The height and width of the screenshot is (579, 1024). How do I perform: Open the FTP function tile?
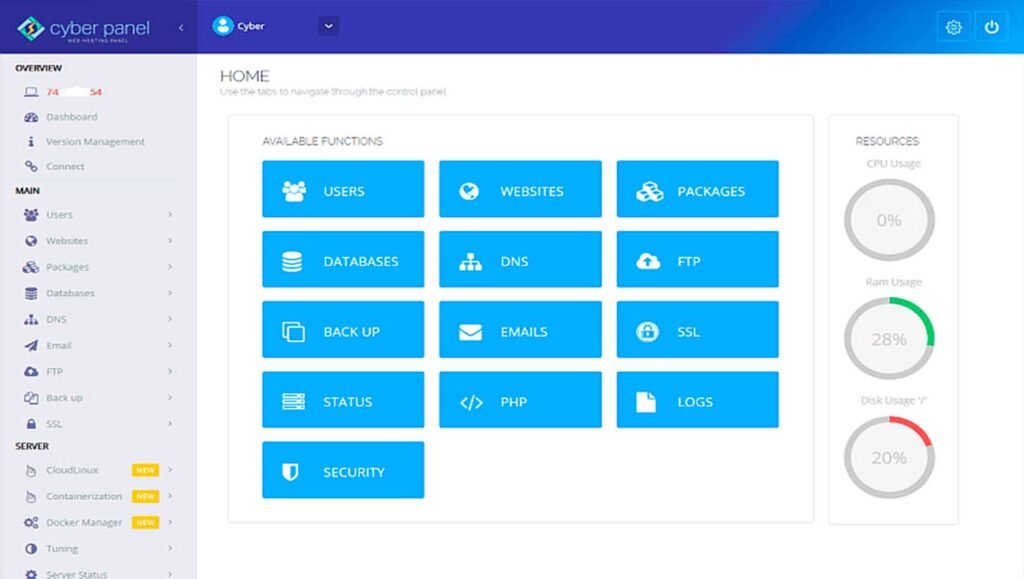click(x=697, y=259)
